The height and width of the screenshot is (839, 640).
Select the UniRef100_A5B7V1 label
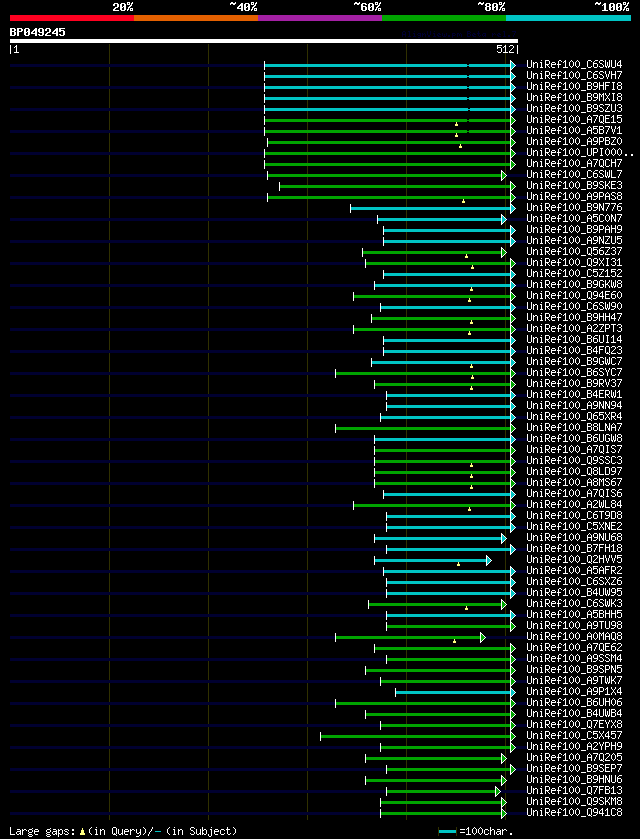click(574, 131)
